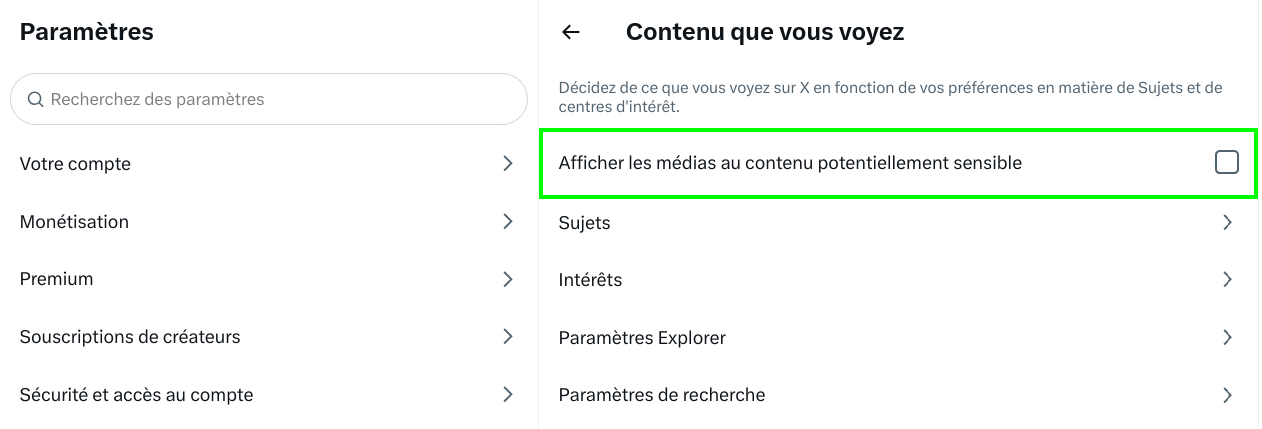Open the Votre compte settings section
Image resolution: width=1262 pixels, height=429 pixels.
tap(76, 163)
